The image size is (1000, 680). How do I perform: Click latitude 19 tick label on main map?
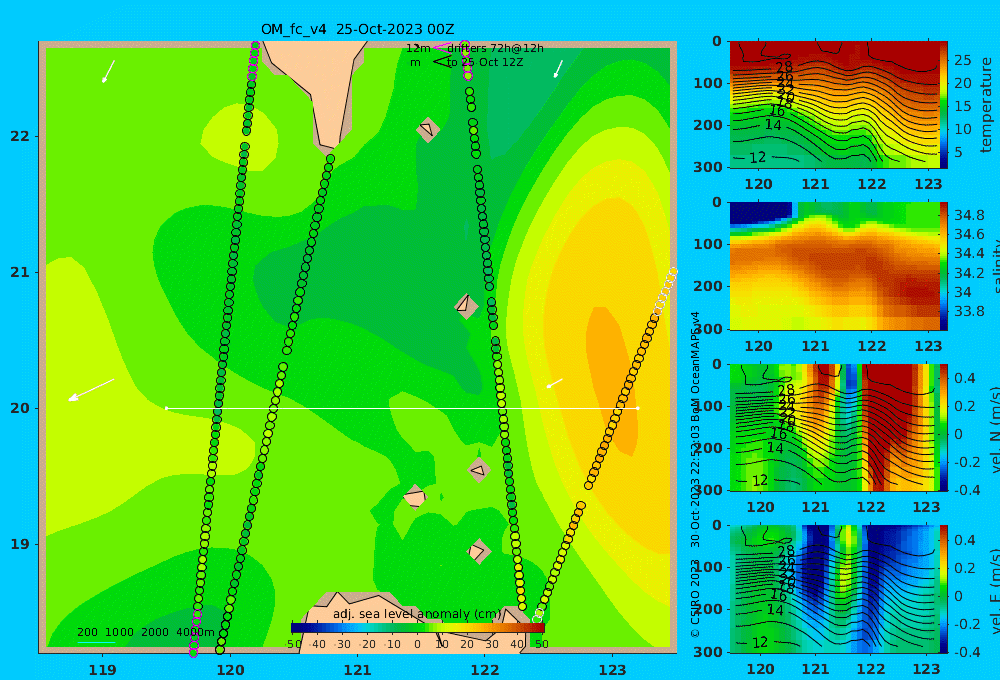click(20, 544)
